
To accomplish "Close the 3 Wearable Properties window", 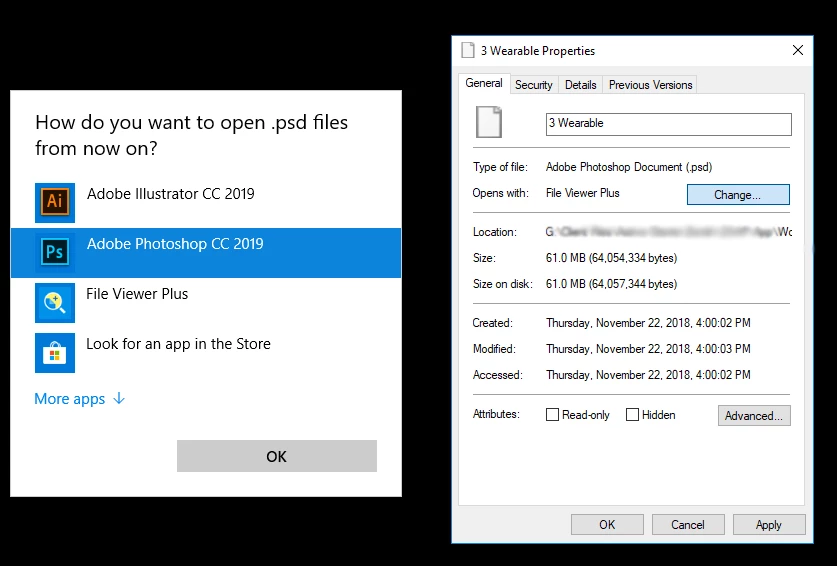I will click(797, 50).
